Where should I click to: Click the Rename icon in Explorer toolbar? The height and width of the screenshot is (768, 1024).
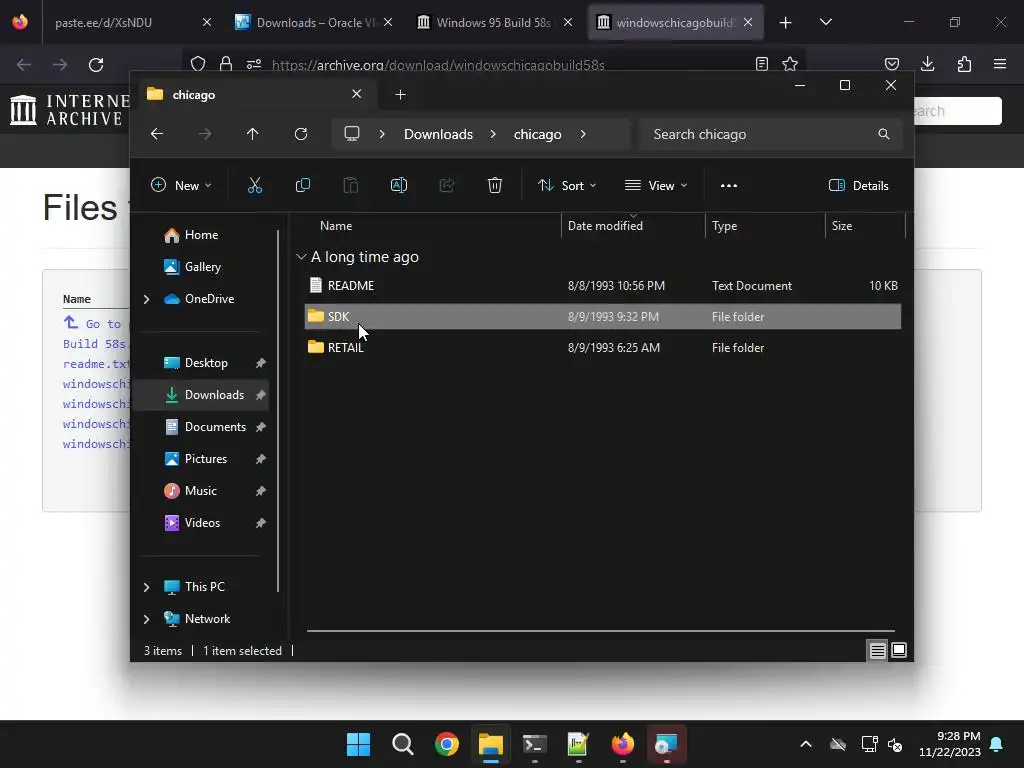[399, 185]
